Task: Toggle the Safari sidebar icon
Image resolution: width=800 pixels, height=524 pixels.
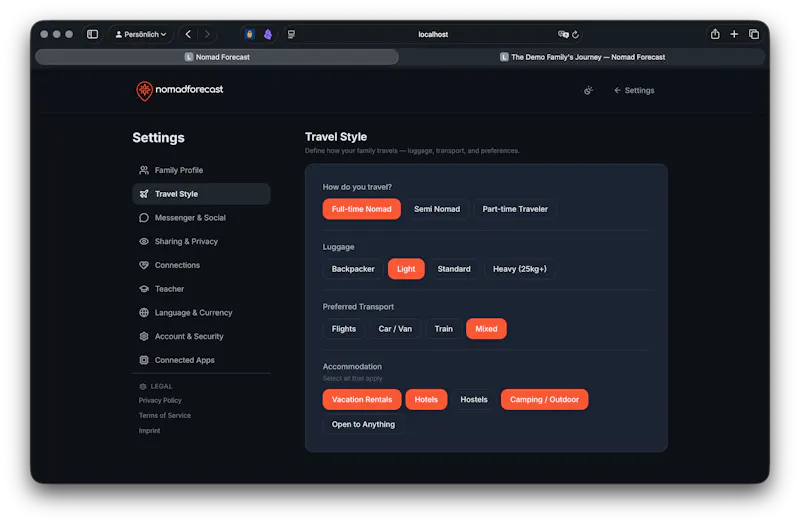Action: click(x=92, y=34)
